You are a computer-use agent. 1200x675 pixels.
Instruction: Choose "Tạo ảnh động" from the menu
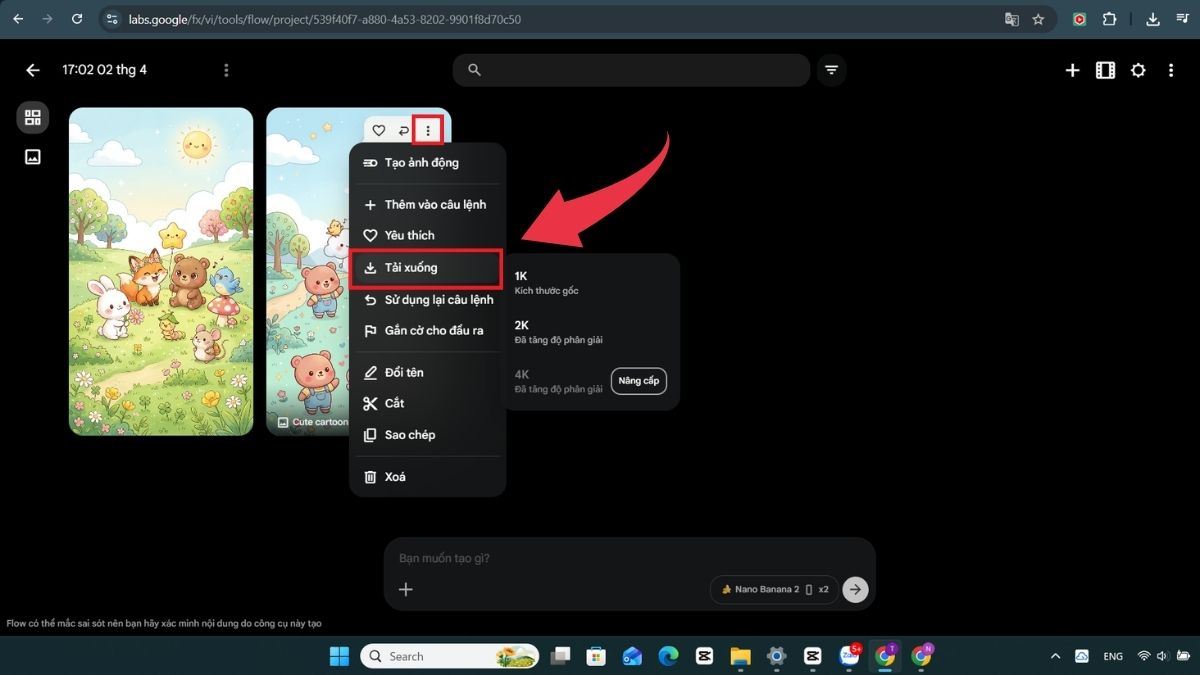421,162
